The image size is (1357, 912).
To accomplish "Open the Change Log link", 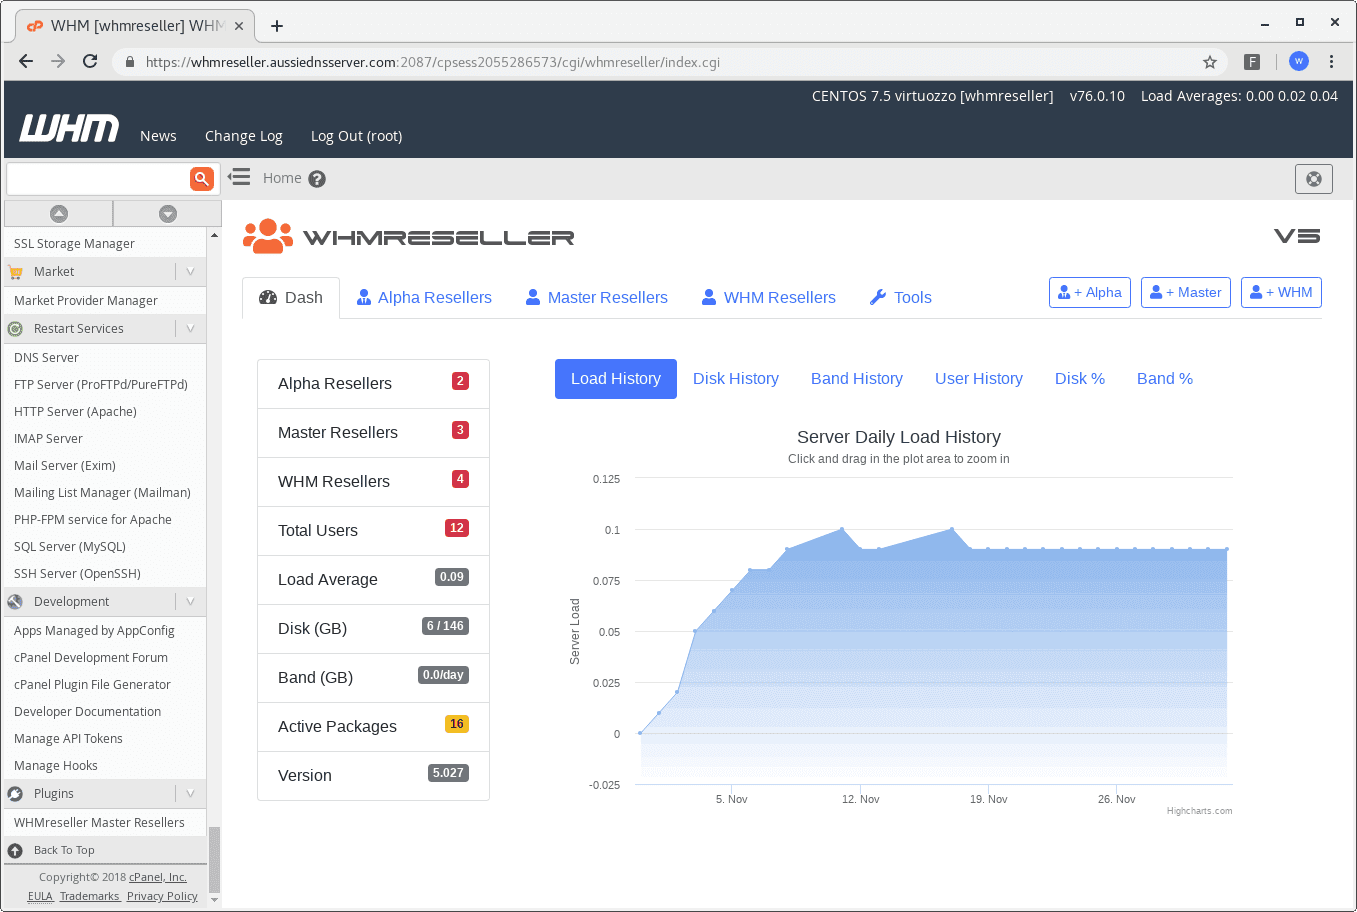I will coord(244,136).
